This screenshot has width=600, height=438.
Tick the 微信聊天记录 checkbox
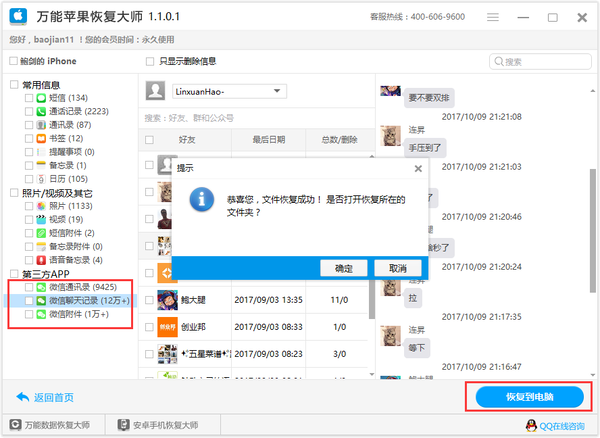tap(29, 301)
